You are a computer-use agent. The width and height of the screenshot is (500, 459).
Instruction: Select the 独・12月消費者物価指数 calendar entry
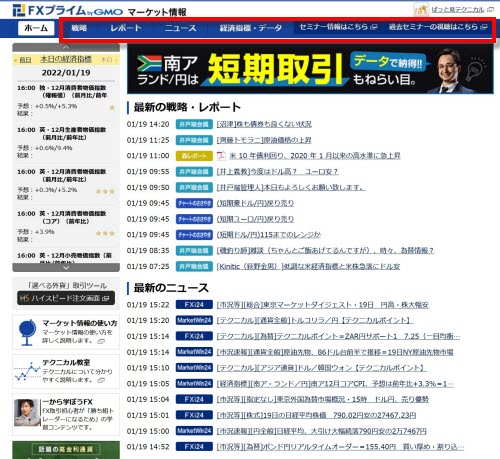66,100
